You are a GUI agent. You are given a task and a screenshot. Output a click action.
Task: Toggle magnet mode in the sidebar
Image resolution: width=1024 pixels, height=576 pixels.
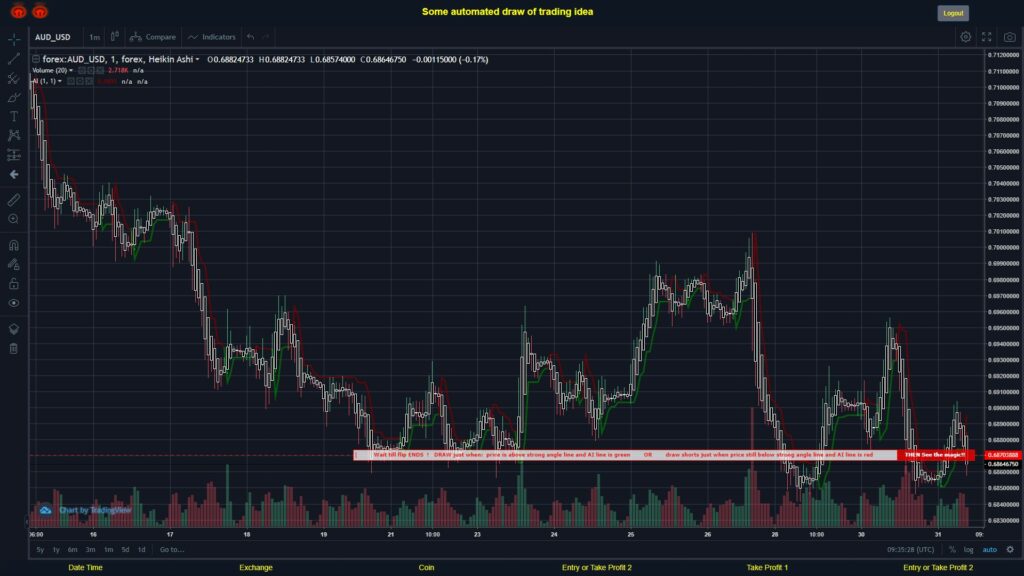pos(14,245)
